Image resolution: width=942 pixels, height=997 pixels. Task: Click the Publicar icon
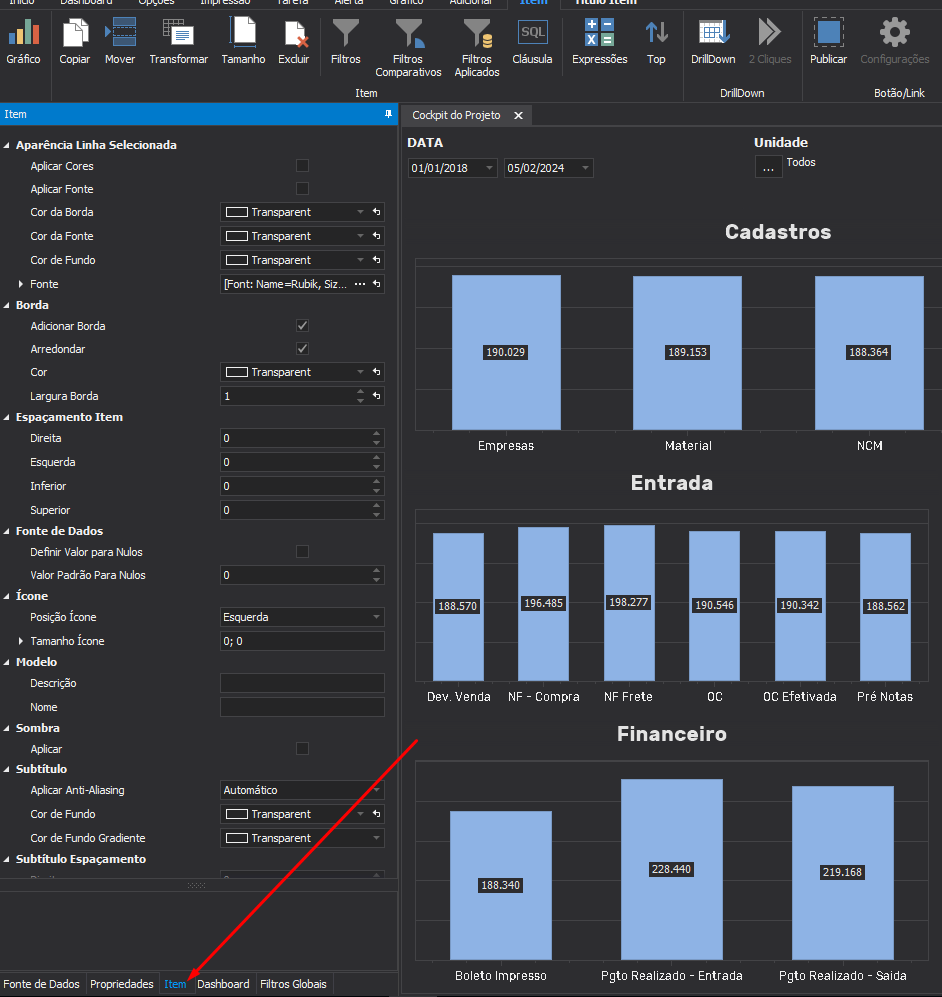tap(828, 41)
